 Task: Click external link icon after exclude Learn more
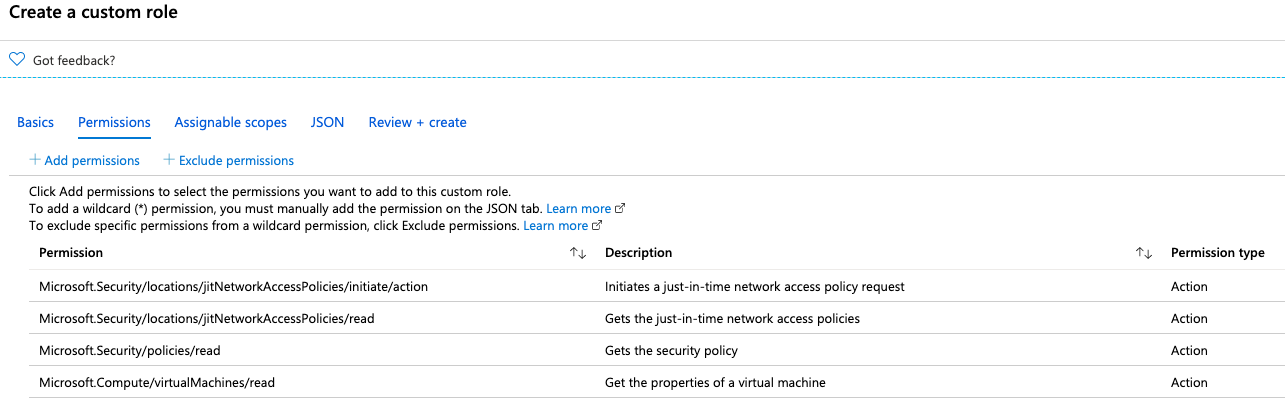(x=597, y=226)
